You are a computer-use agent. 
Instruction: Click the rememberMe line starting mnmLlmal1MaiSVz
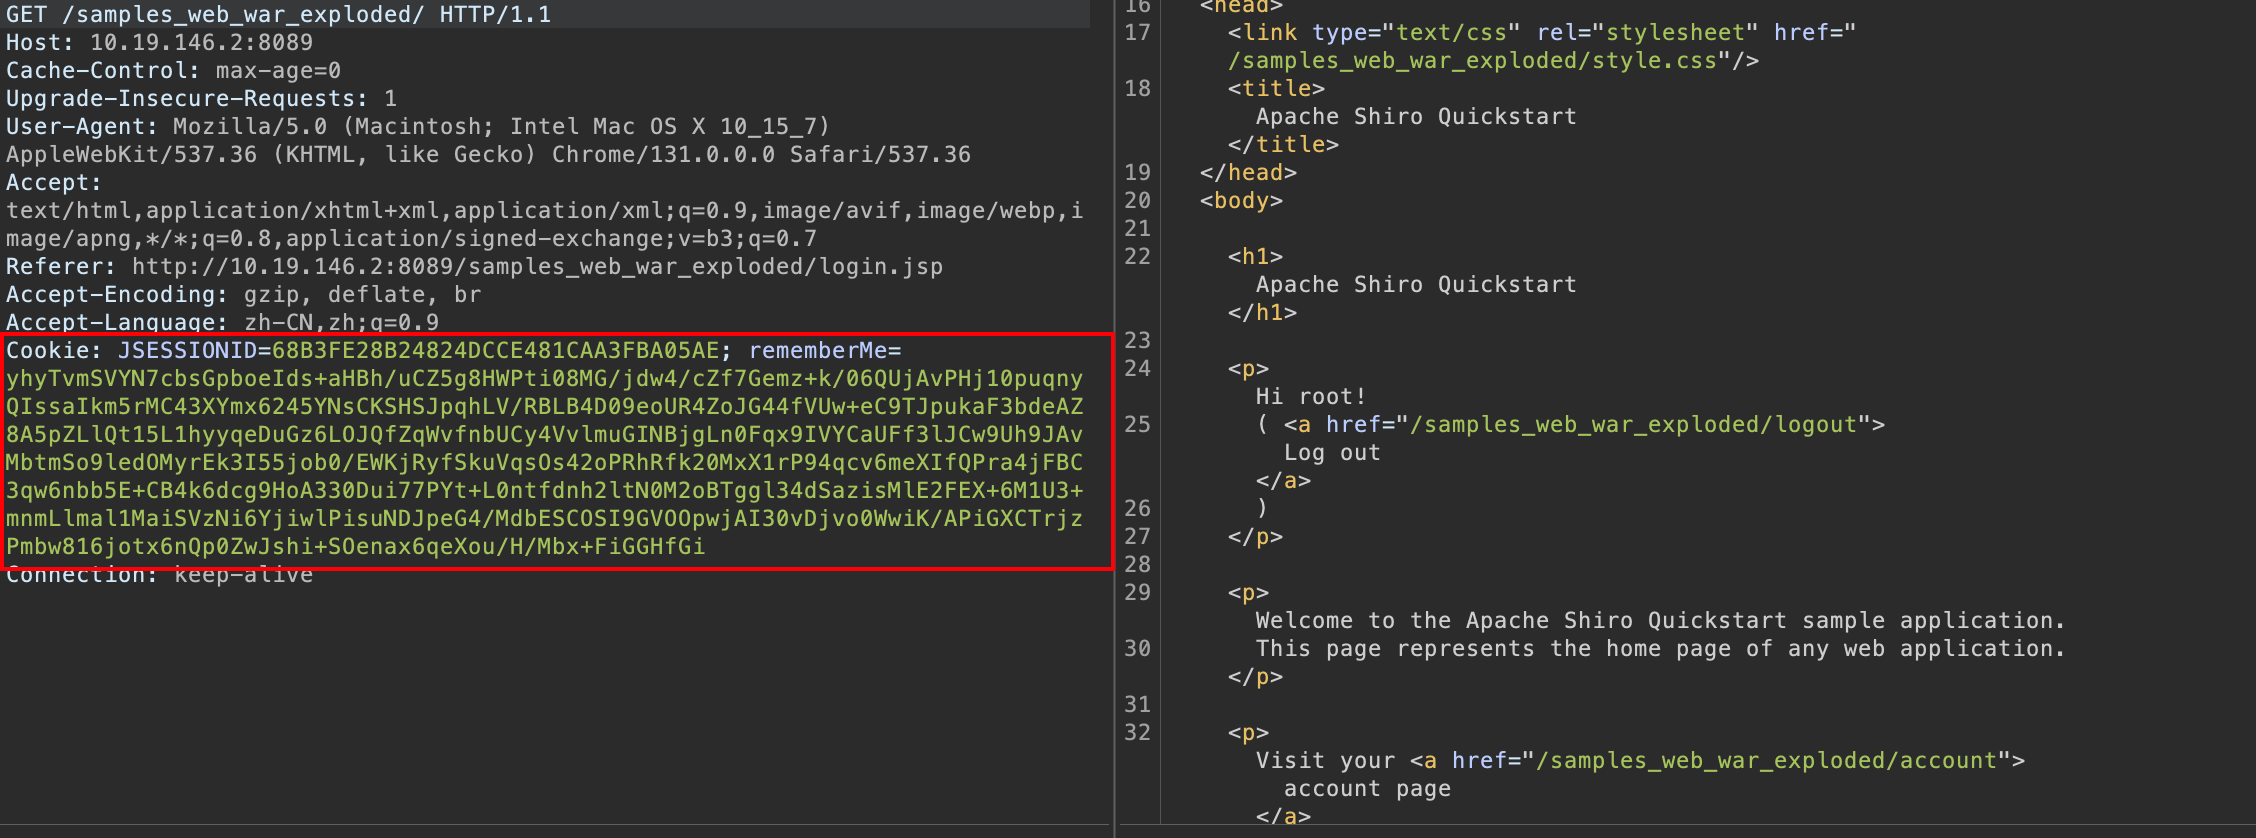(x=544, y=518)
